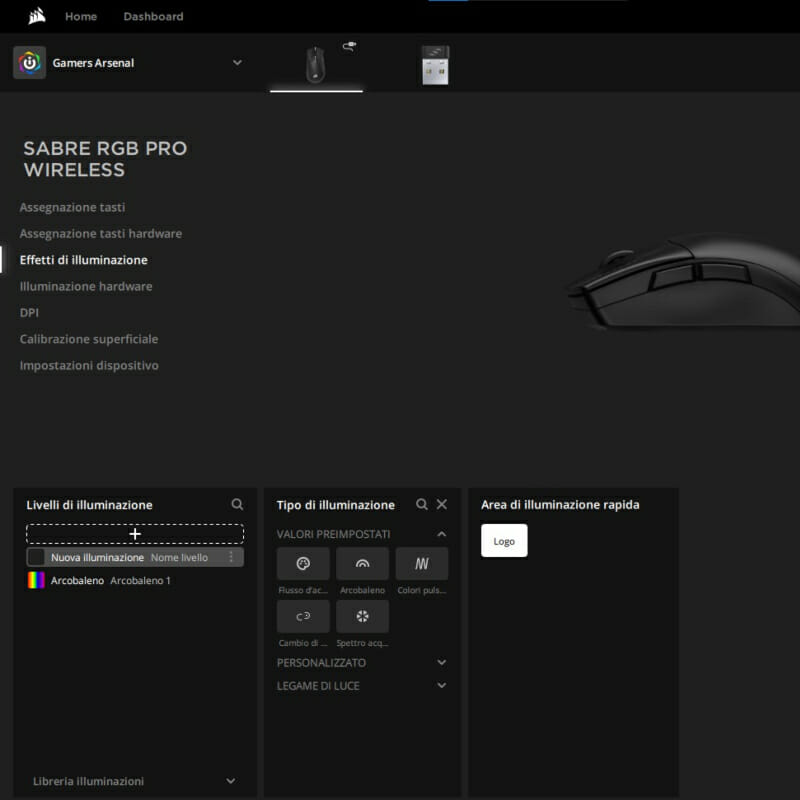Open Calibrazione superficiale section
This screenshot has width=800, height=800.
[89, 339]
